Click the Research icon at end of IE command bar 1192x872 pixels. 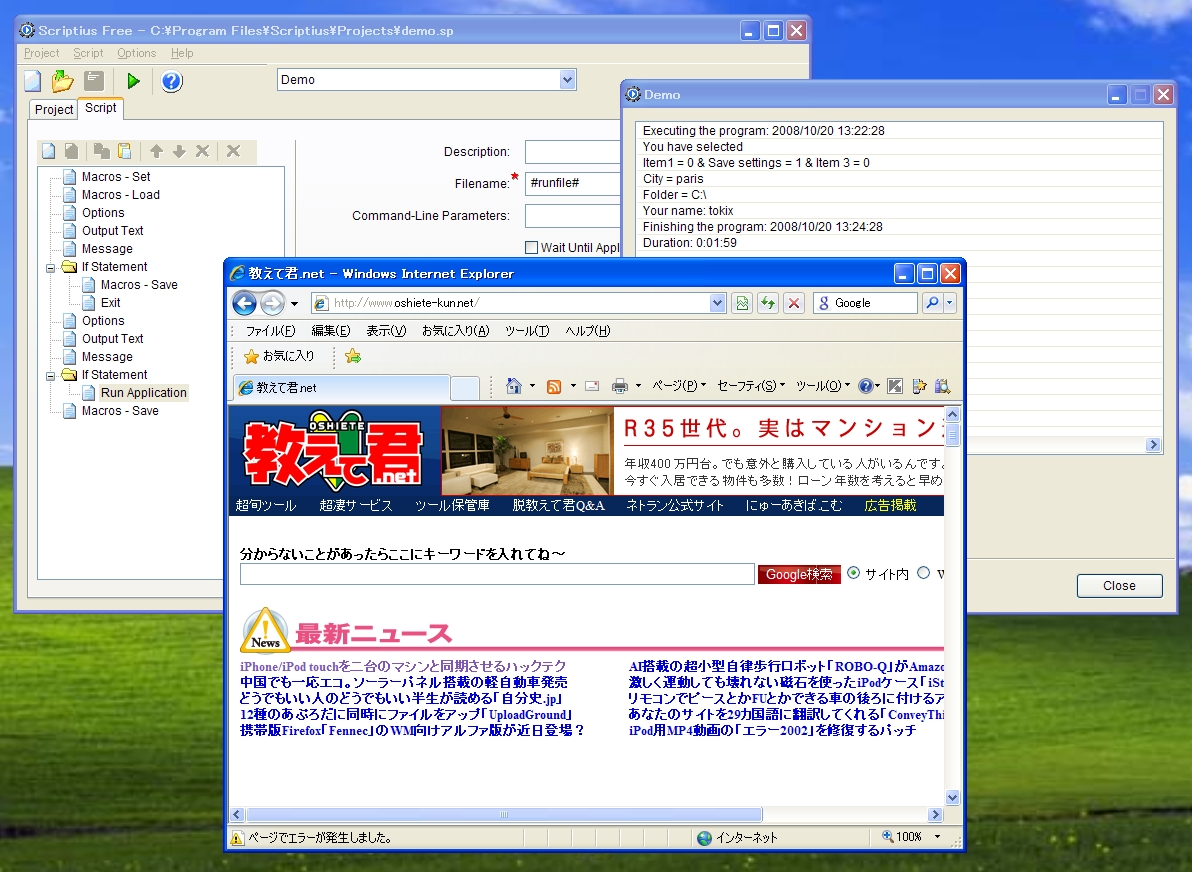point(943,386)
